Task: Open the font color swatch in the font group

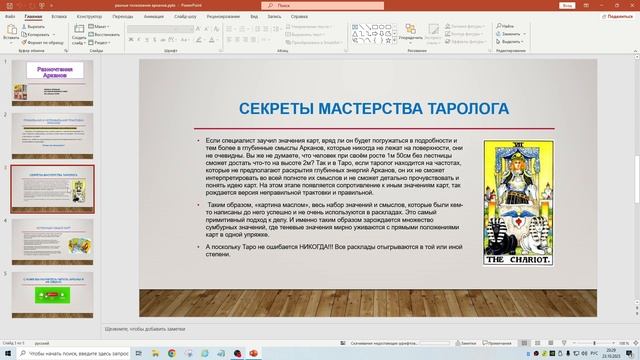Action: (211, 40)
